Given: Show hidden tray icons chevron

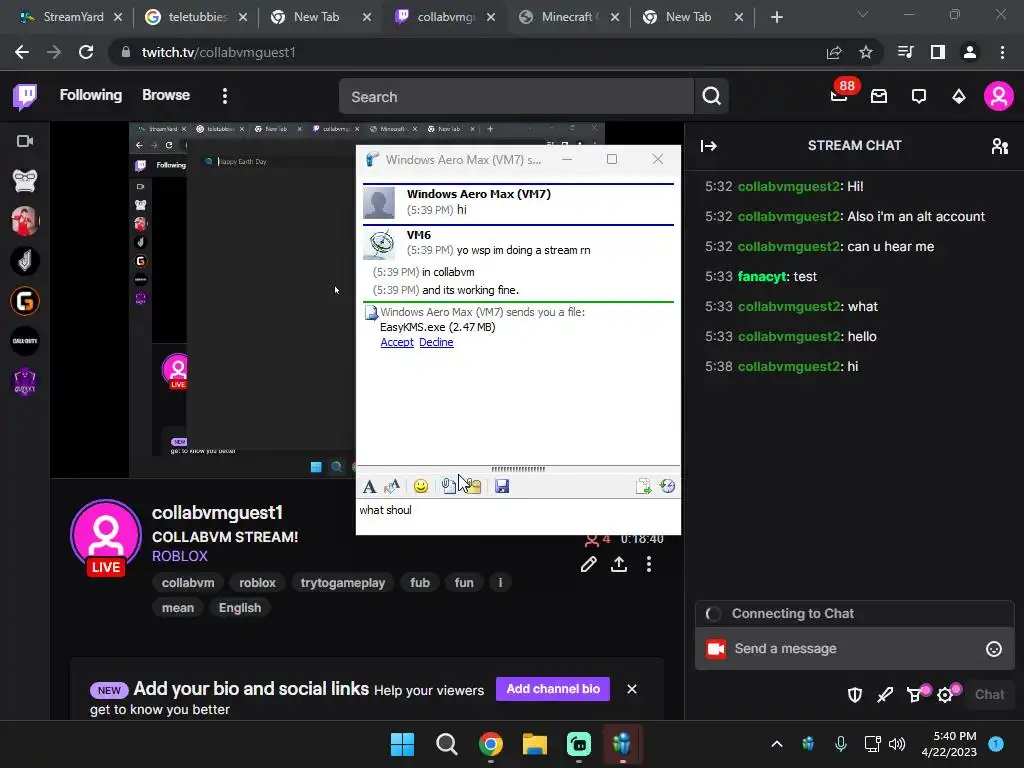Looking at the screenshot, I should tap(776, 744).
